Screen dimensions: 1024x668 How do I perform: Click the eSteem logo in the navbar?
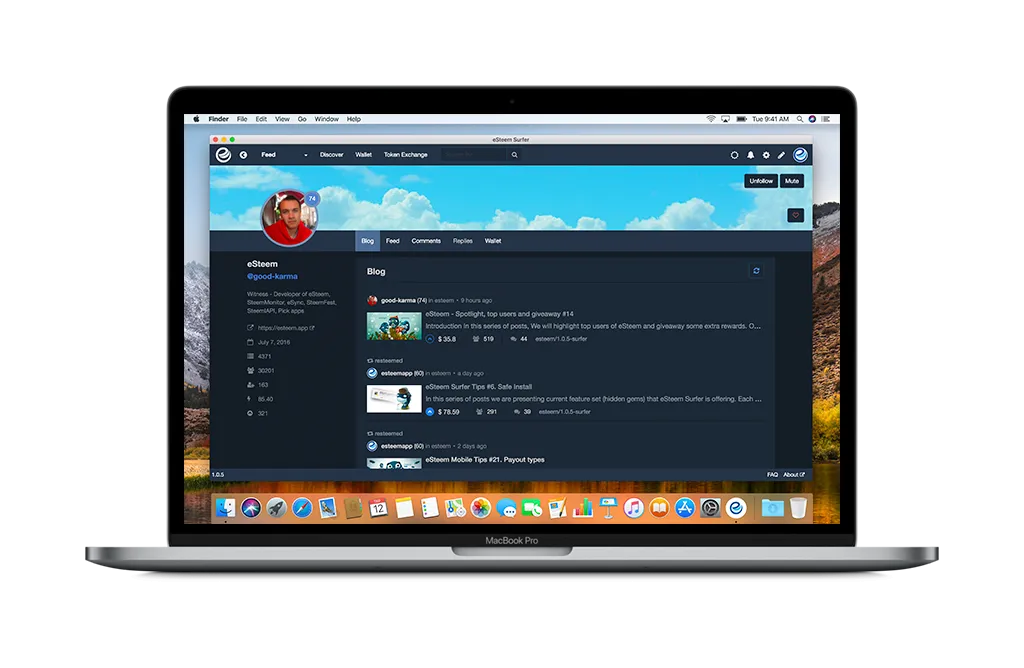tap(223, 155)
